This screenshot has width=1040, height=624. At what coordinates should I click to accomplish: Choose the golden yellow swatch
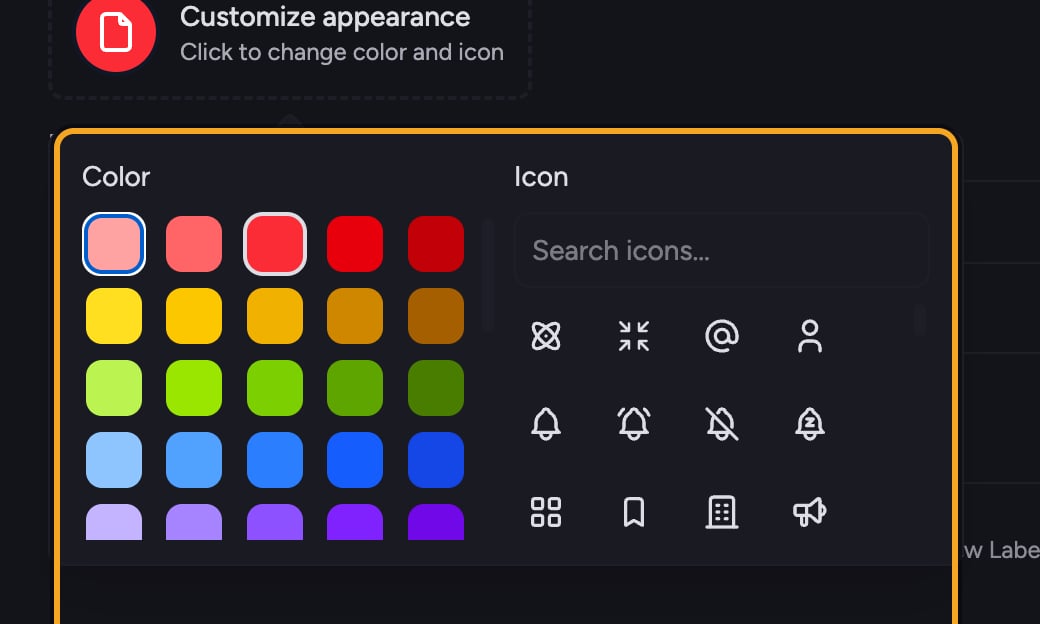(194, 316)
